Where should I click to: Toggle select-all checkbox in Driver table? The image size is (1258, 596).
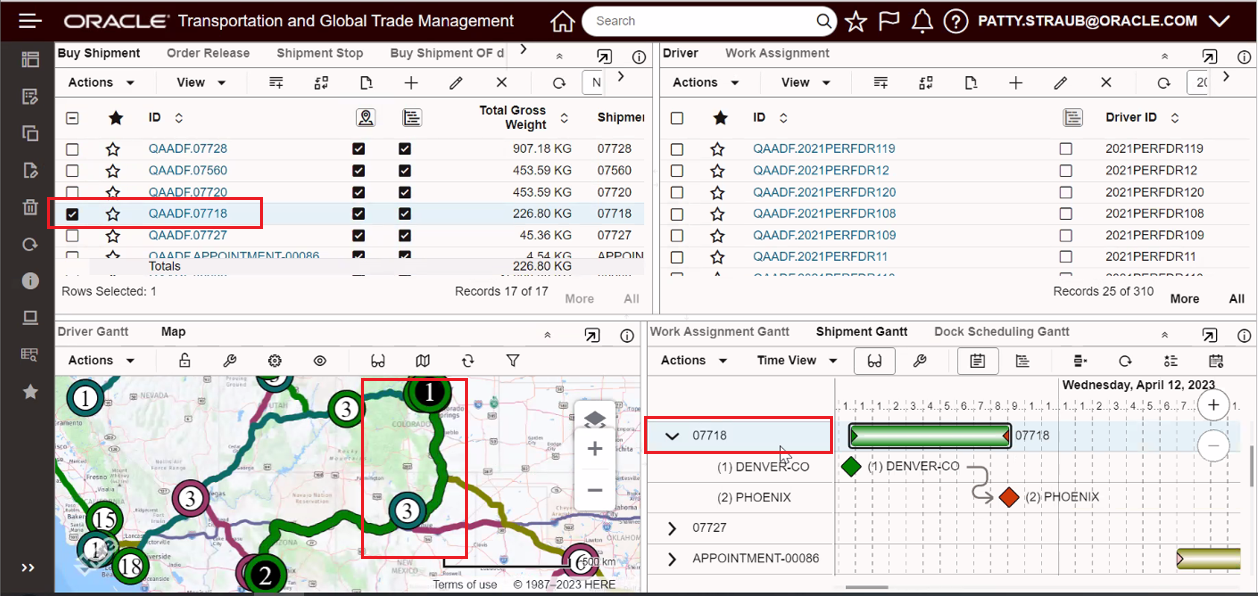(x=677, y=118)
